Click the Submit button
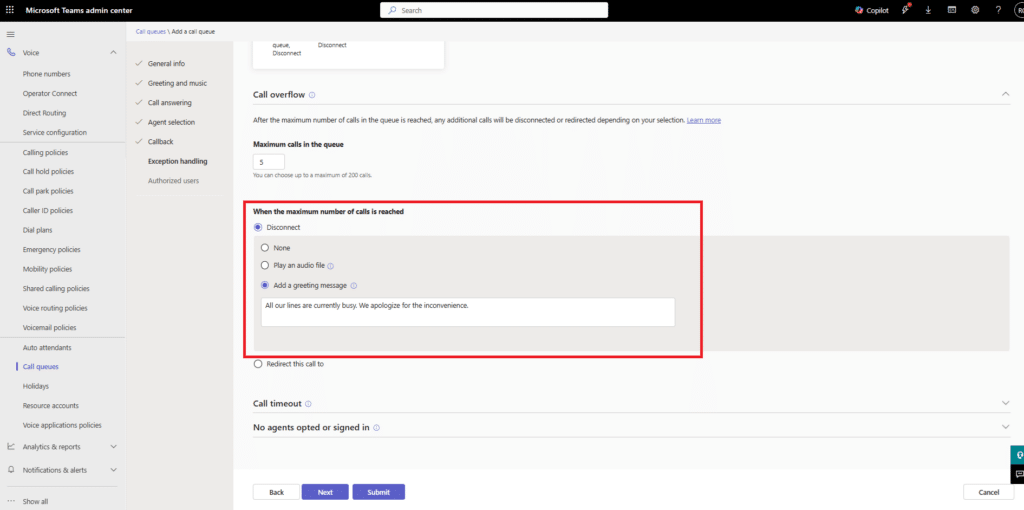The width and height of the screenshot is (1024, 510). pyautogui.click(x=378, y=492)
